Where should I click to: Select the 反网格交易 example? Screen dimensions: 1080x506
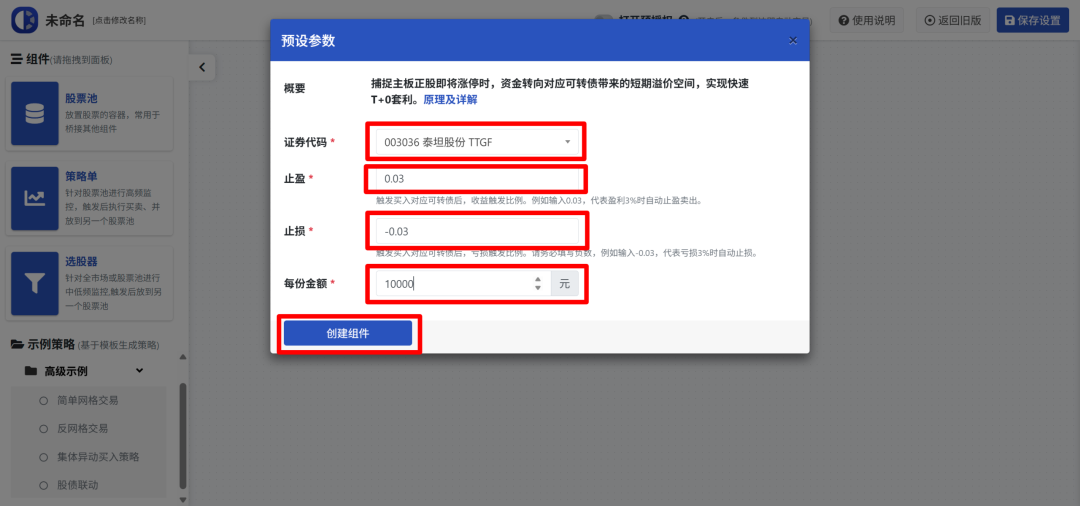[x=83, y=428]
